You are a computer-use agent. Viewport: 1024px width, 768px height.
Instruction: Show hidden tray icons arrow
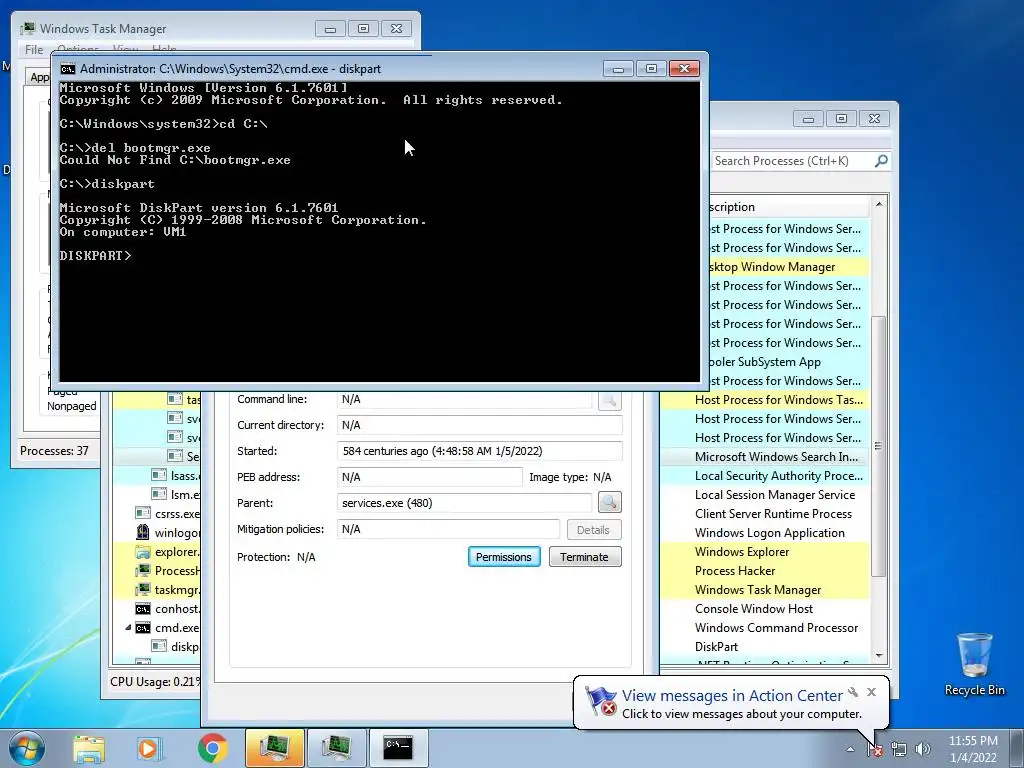point(850,749)
